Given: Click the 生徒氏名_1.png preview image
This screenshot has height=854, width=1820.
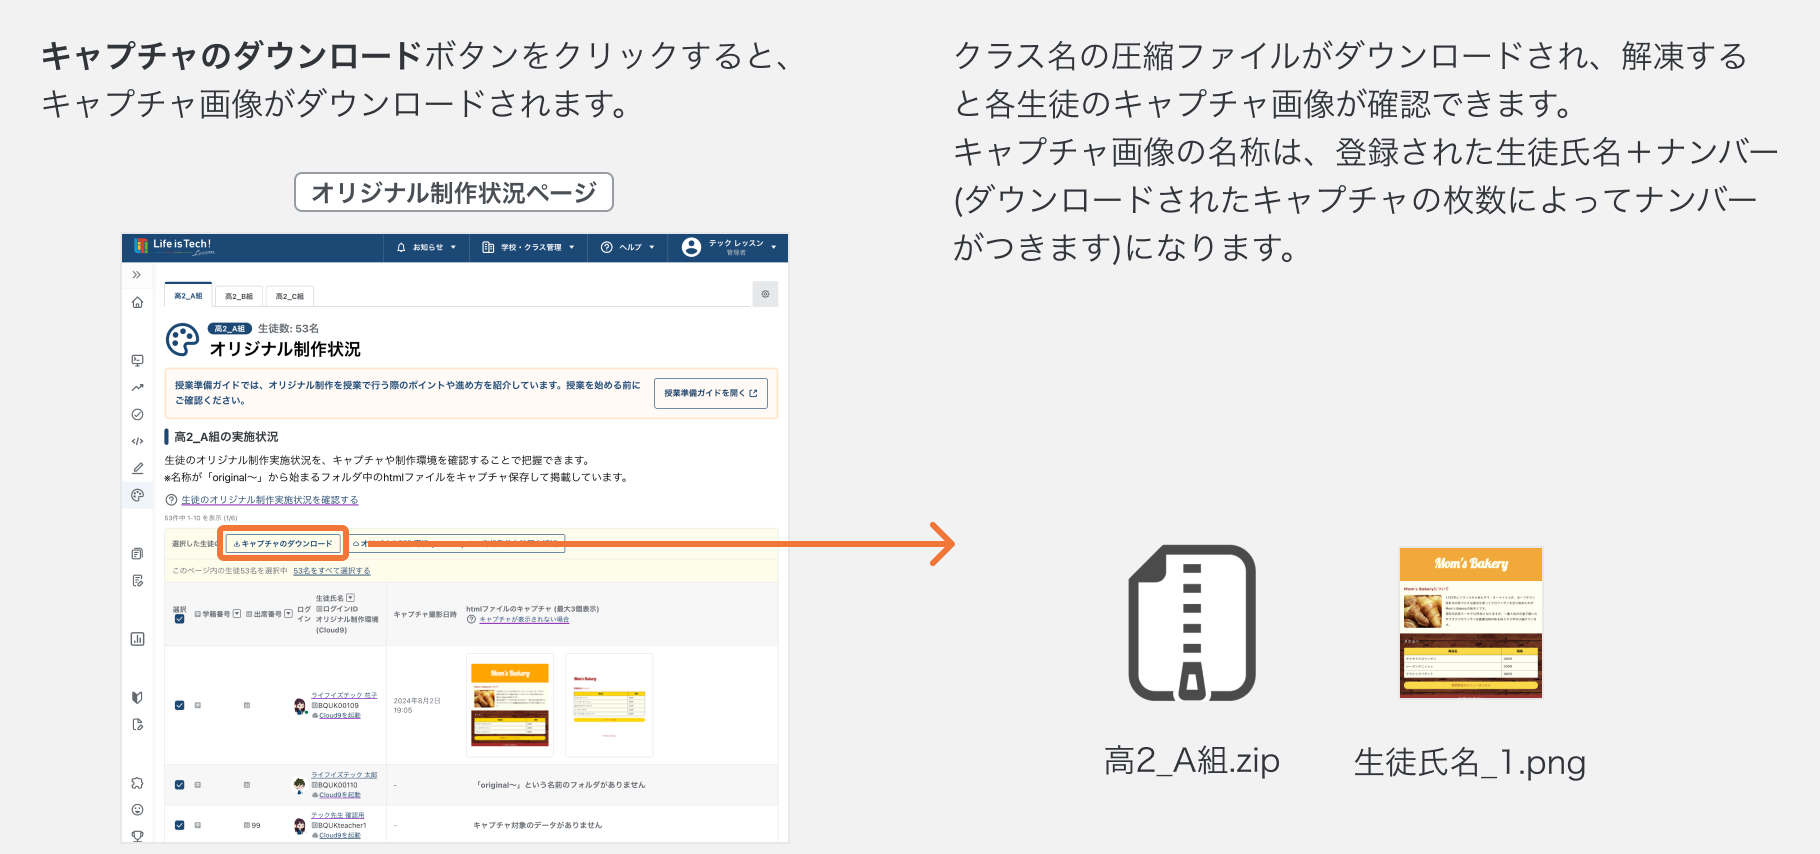Looking at the screenshot, I should 1471,623.
